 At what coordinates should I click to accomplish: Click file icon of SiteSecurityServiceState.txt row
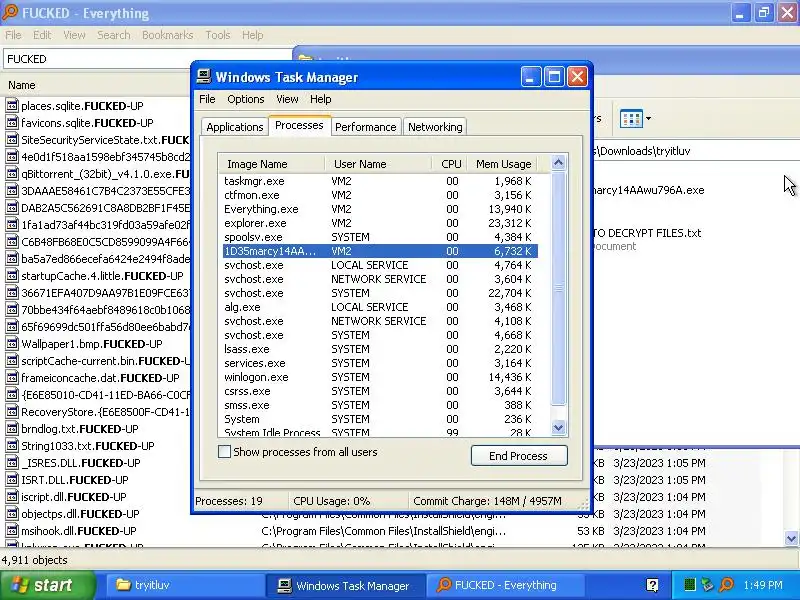click(12, 139)
